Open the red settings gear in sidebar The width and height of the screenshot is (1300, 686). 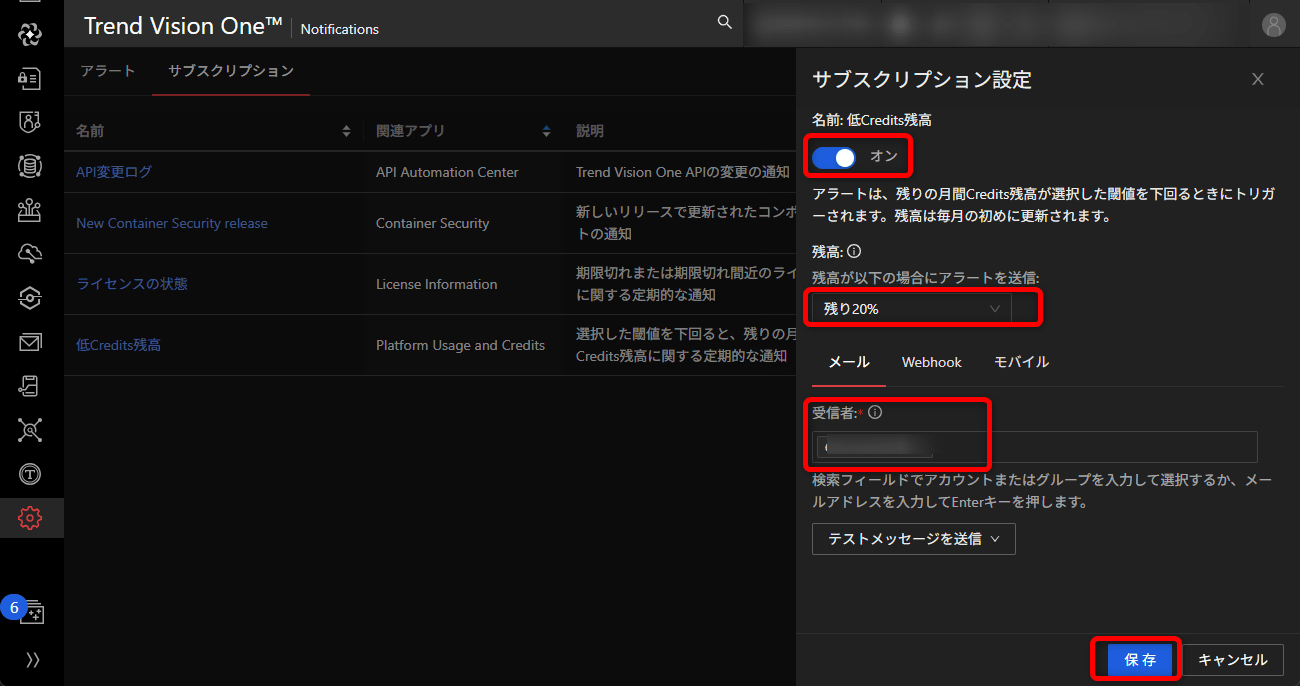click(29, 518)
